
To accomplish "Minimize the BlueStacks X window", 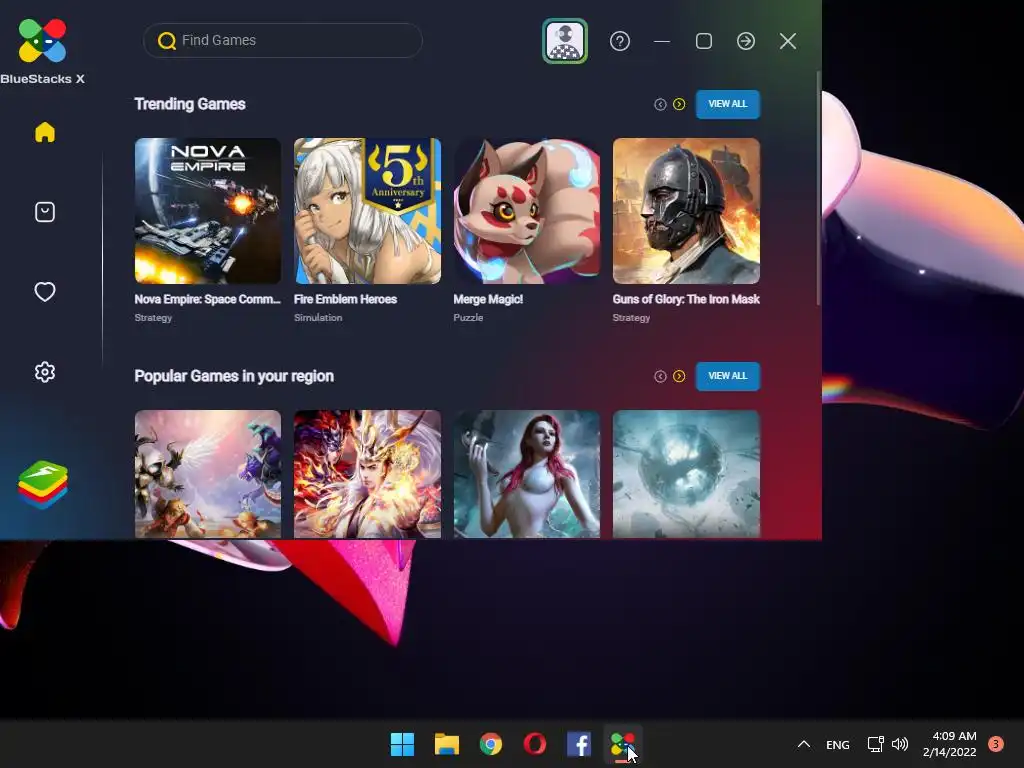I will (x=662, y=41).
